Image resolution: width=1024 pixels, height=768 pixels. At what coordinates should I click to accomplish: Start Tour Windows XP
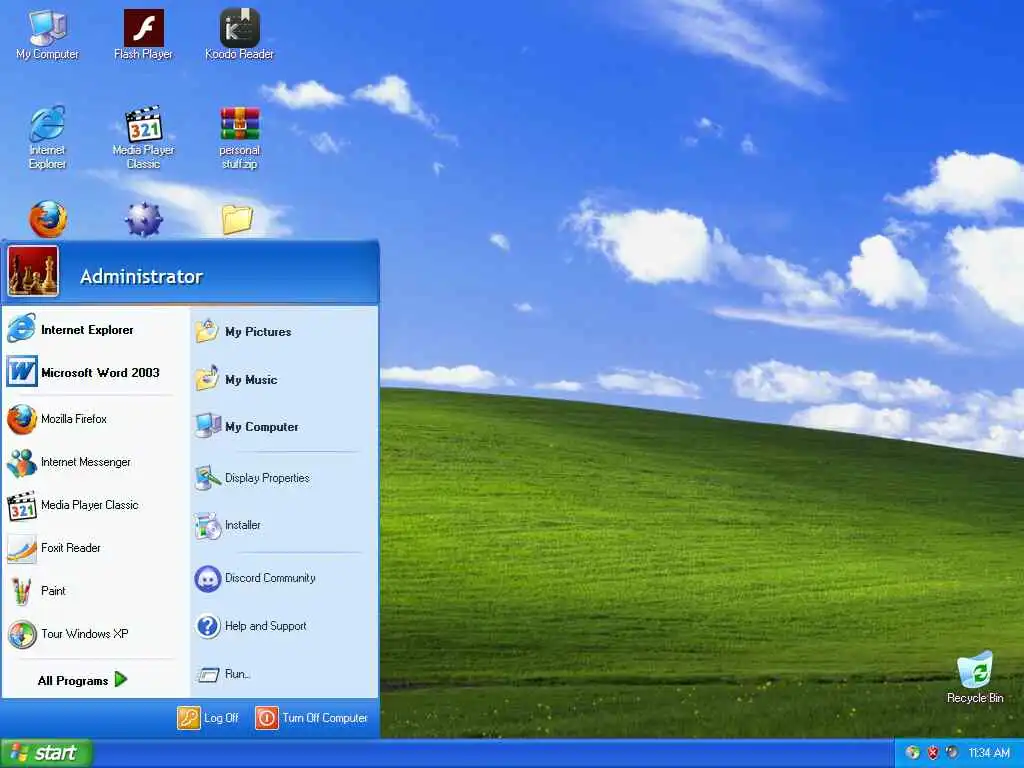point(88,634)
